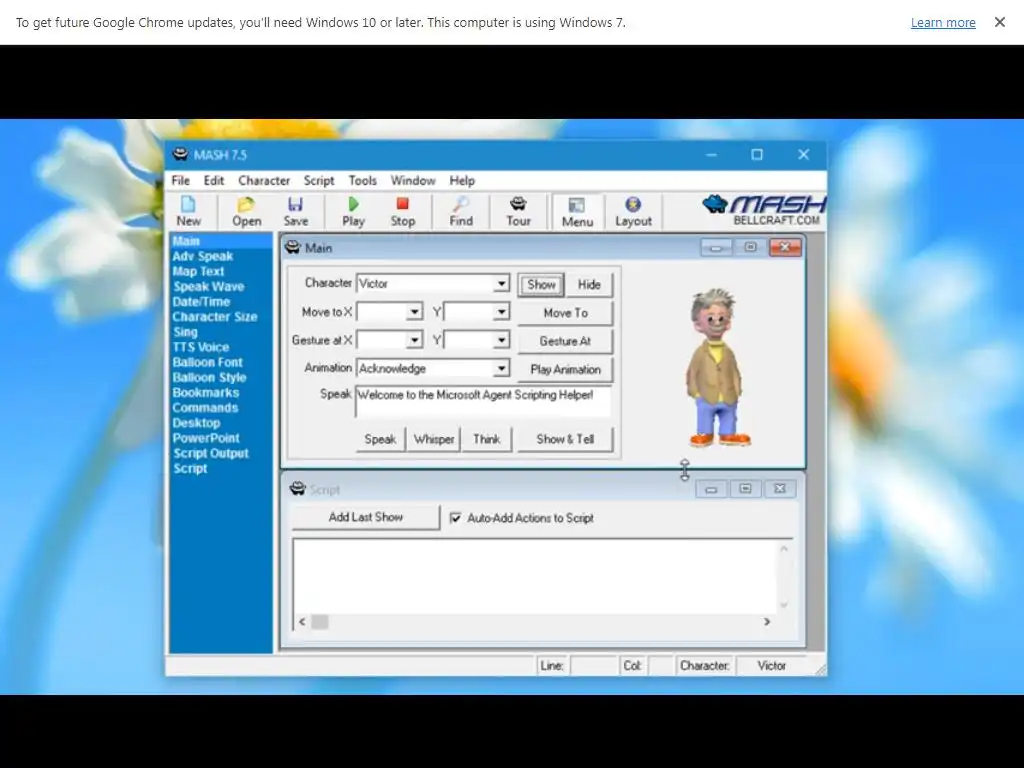Screen dimensions: 1024x768
Task: Toggle the Menu toolbar button
Action: point(577,212)
